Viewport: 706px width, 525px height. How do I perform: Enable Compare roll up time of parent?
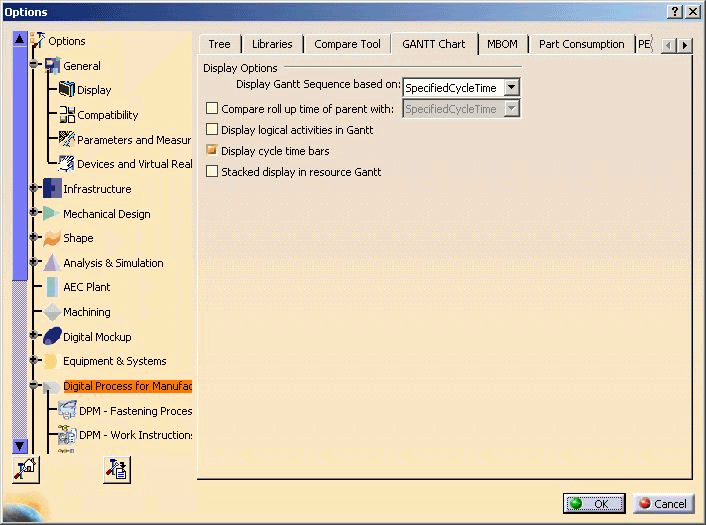211,109
